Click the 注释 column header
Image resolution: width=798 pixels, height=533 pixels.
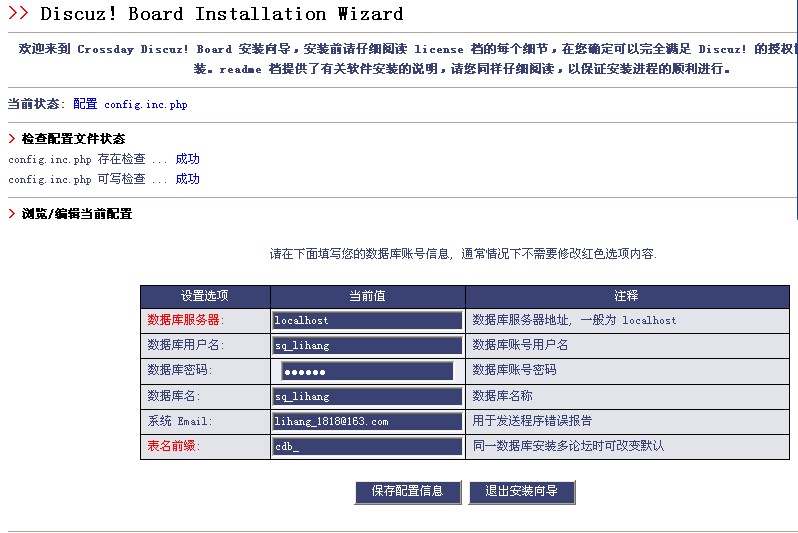(x=627, y=296)
